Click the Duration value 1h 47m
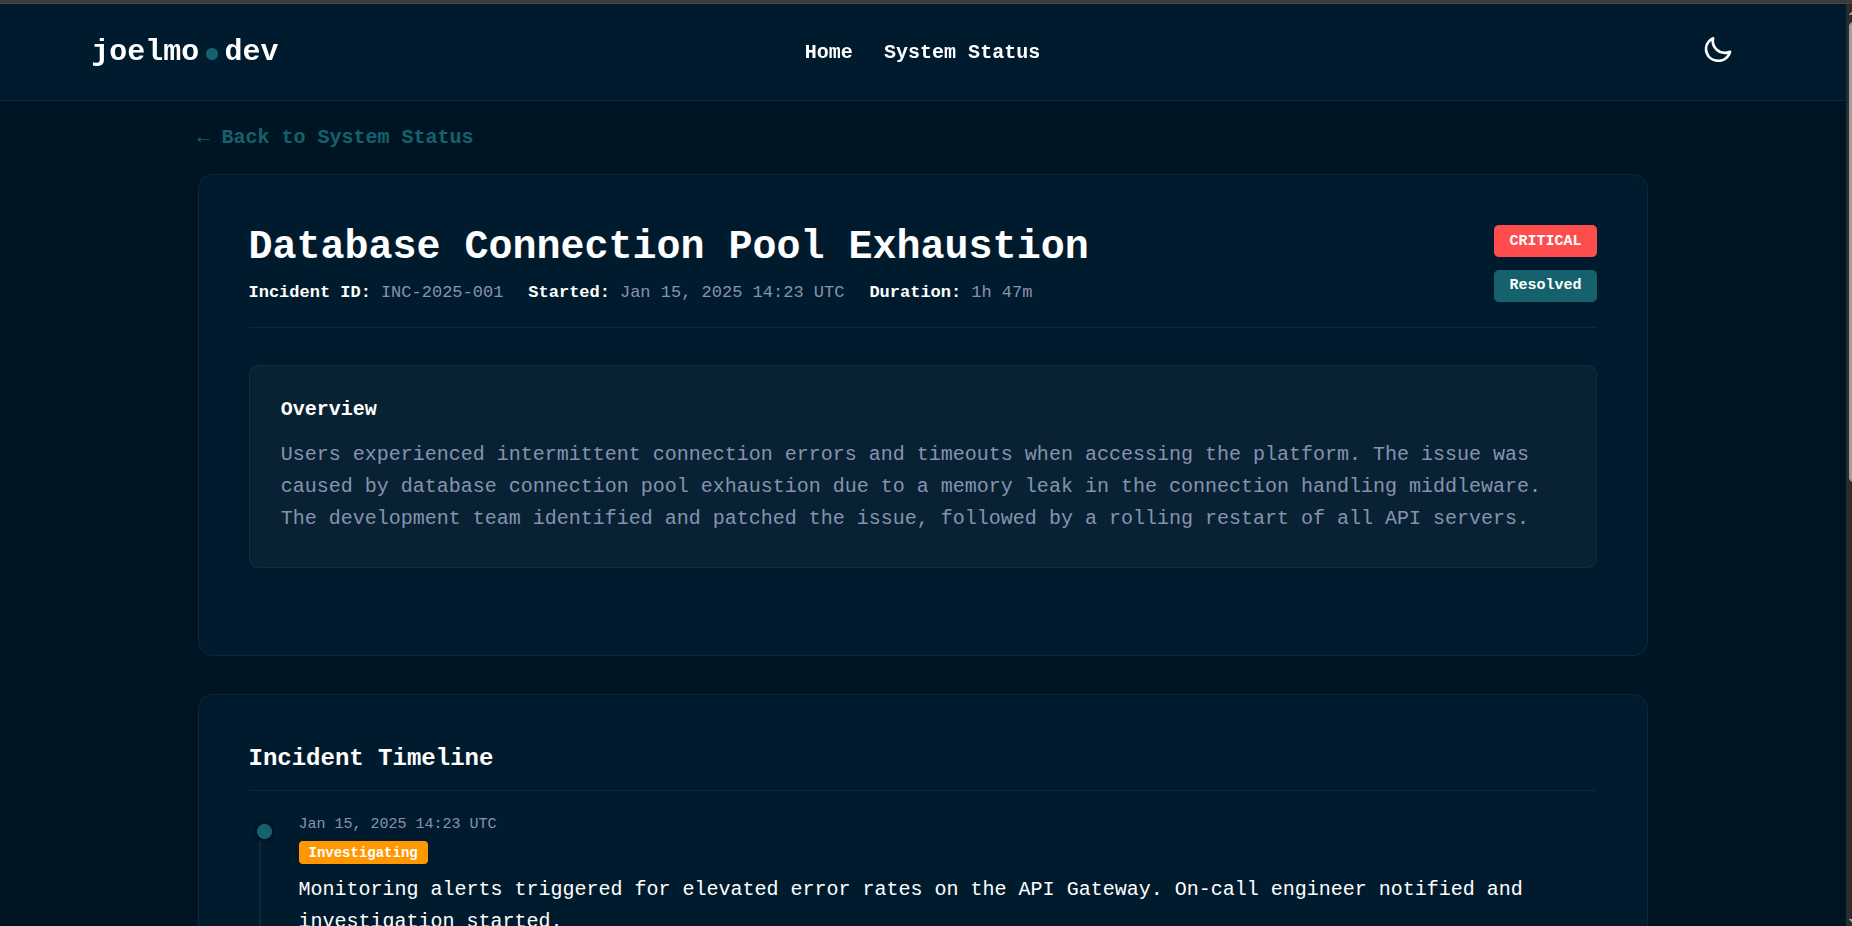Viewport: 1852px width, 926px height. coord(1001,292)
